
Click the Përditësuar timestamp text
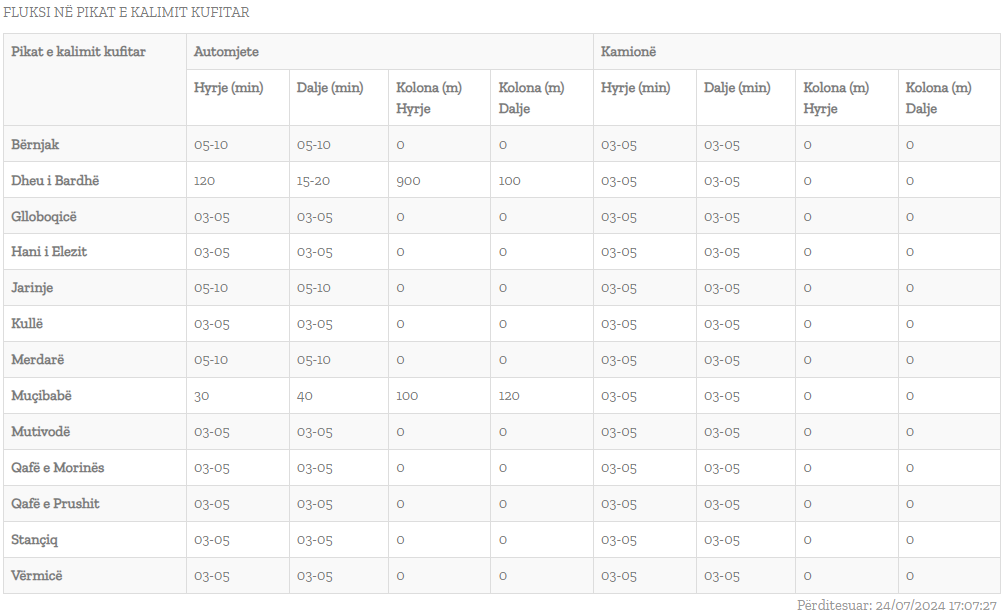click(896, 604)
